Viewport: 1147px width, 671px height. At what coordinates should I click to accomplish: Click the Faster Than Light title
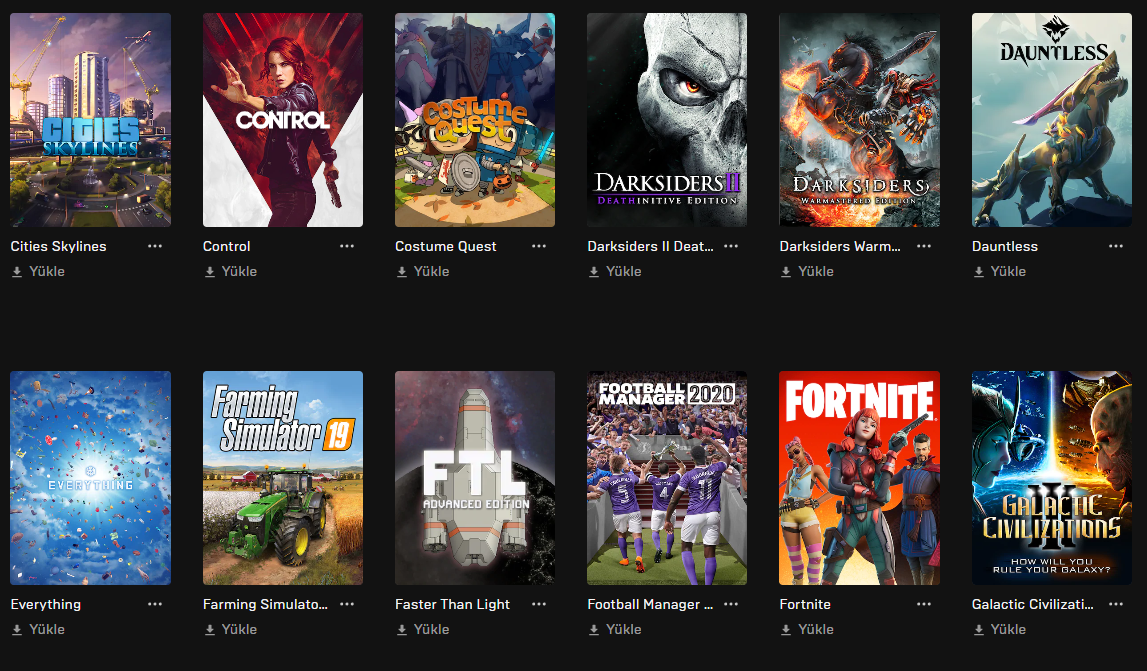coord(452,604)
